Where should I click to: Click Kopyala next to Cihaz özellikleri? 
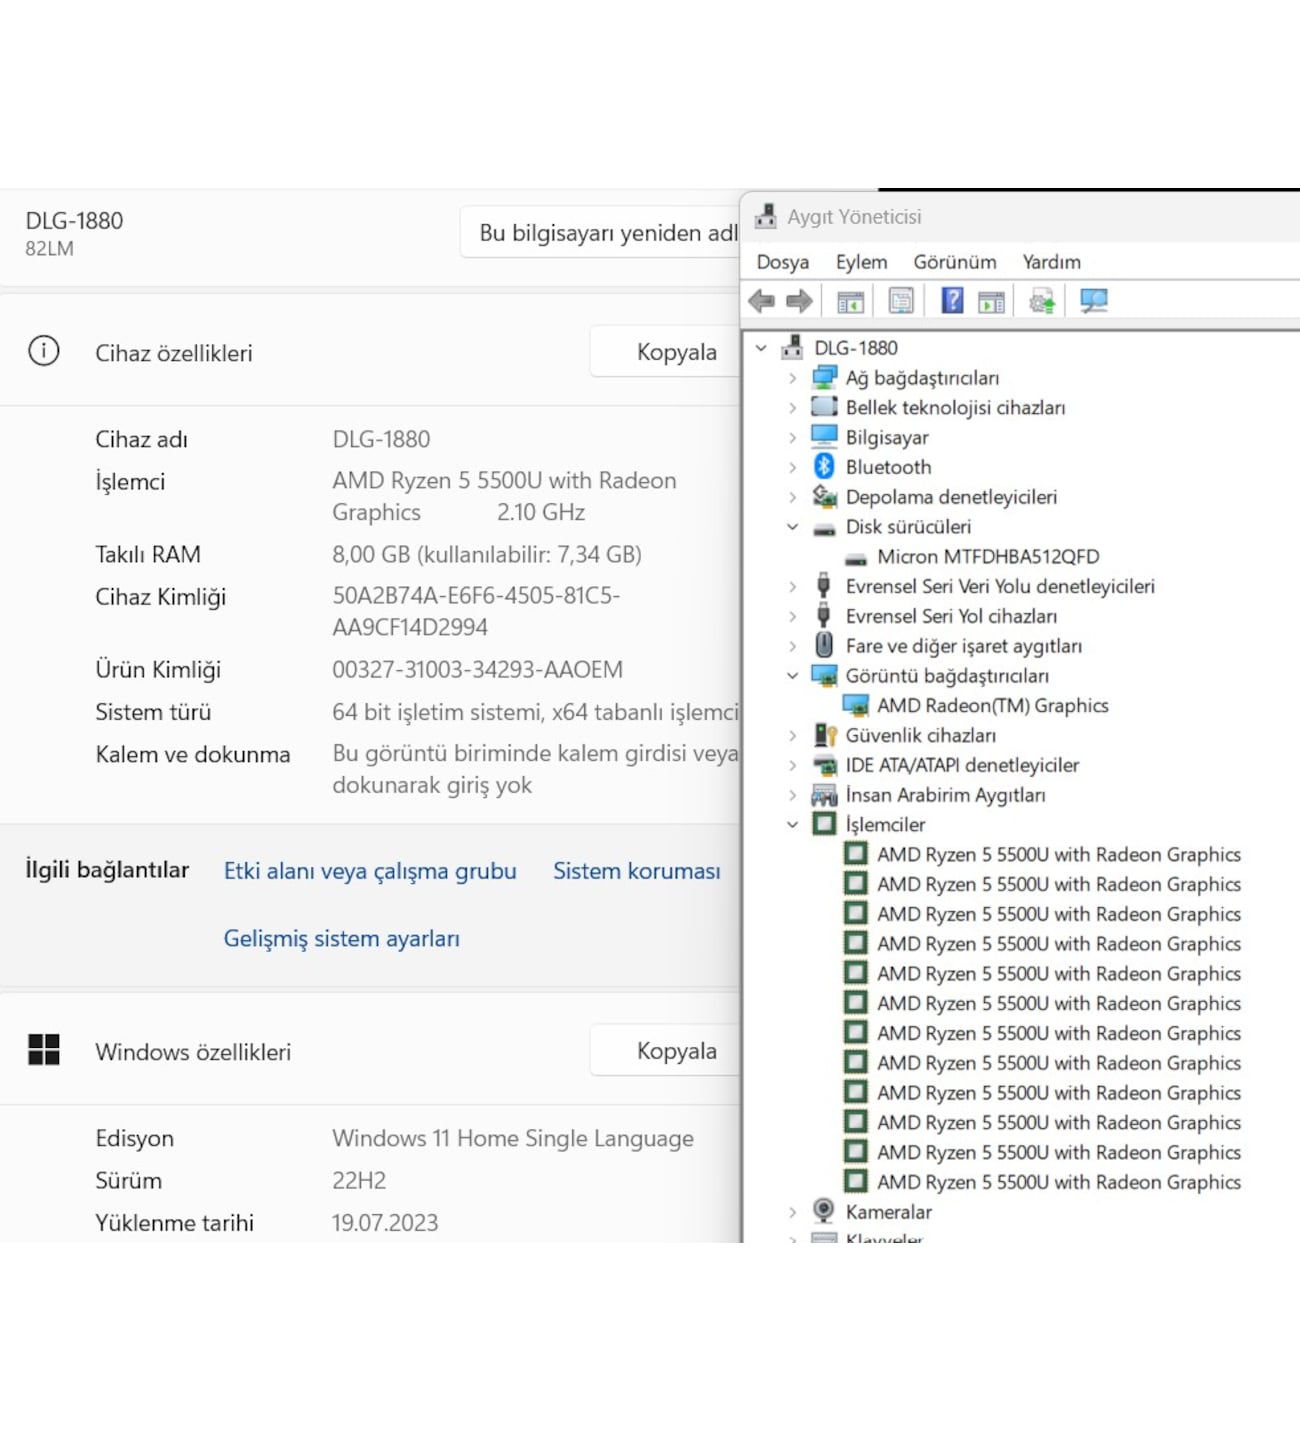coord(665,352)
